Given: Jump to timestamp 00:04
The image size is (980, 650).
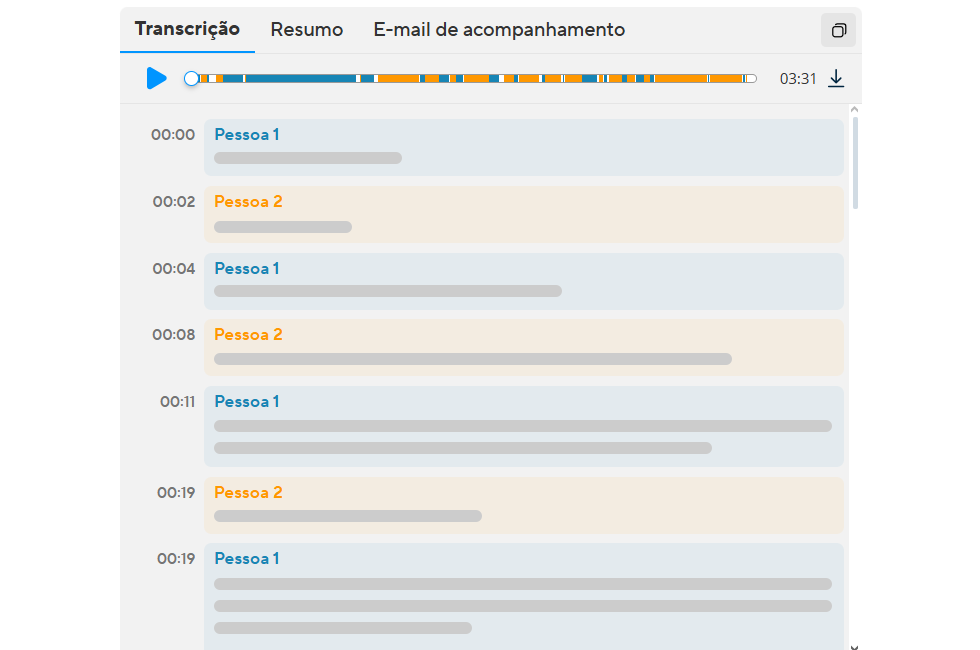Looking at the screenshot, I should click(174, 269).
